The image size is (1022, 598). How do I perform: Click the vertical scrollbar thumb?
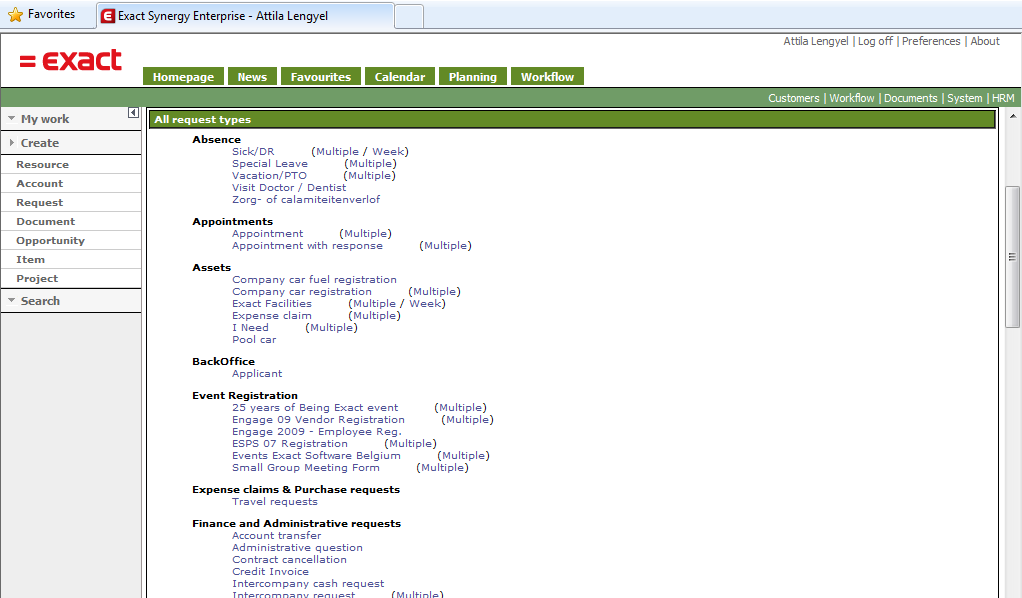pos(1012,257)
